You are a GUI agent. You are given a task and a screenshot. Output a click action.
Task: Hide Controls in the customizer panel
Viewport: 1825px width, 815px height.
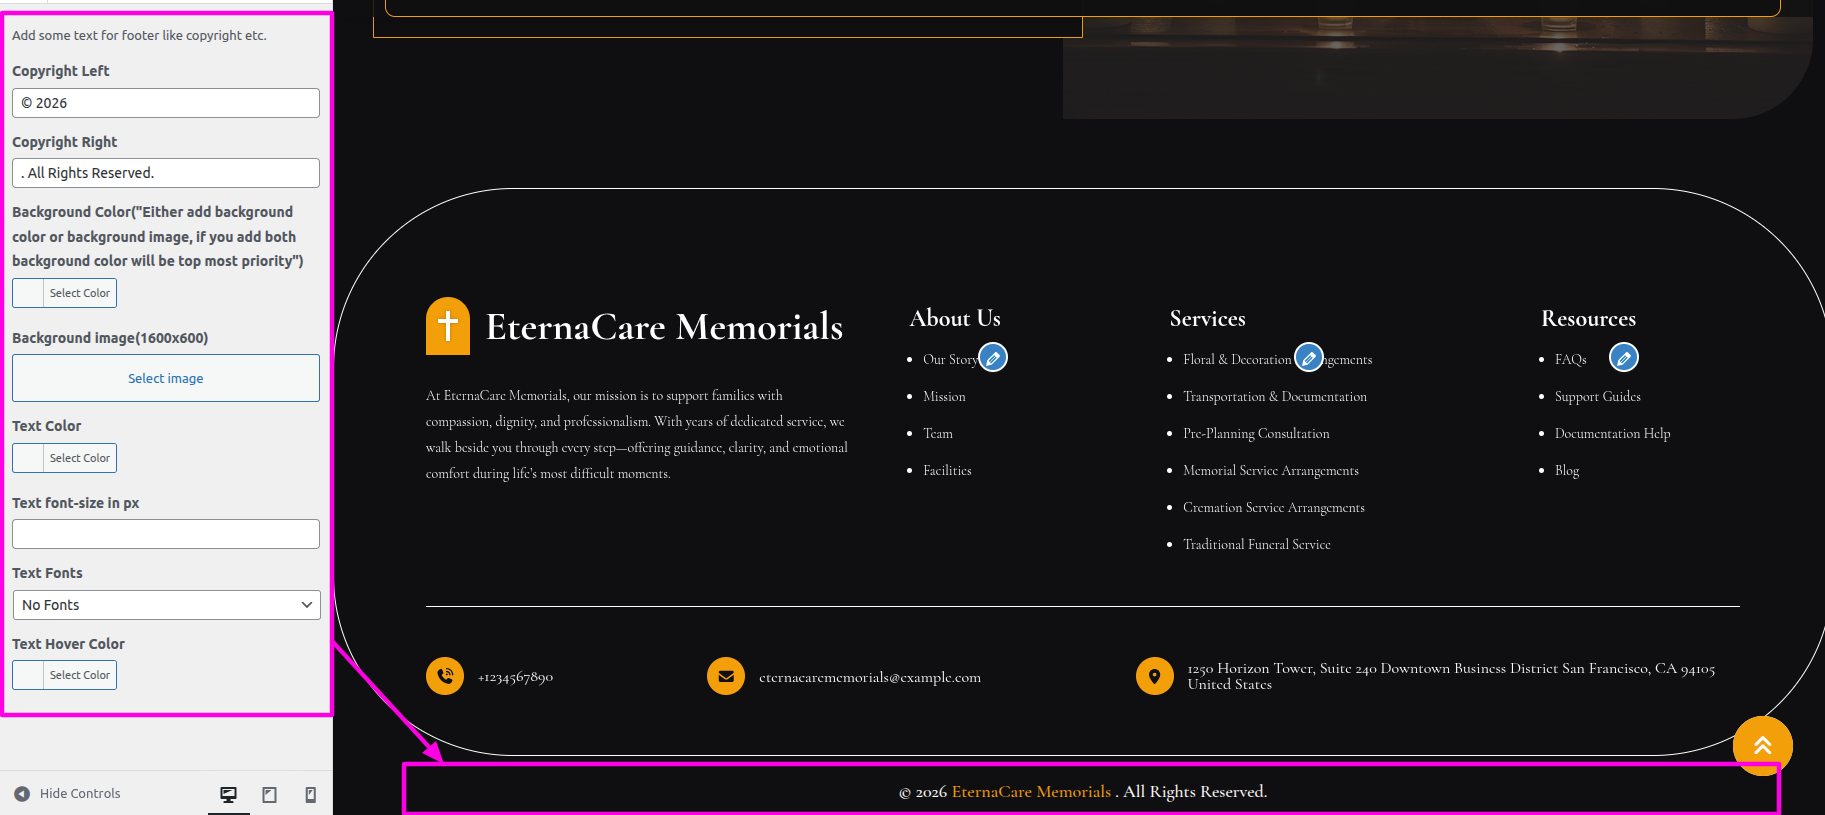(x=68, y=794)
